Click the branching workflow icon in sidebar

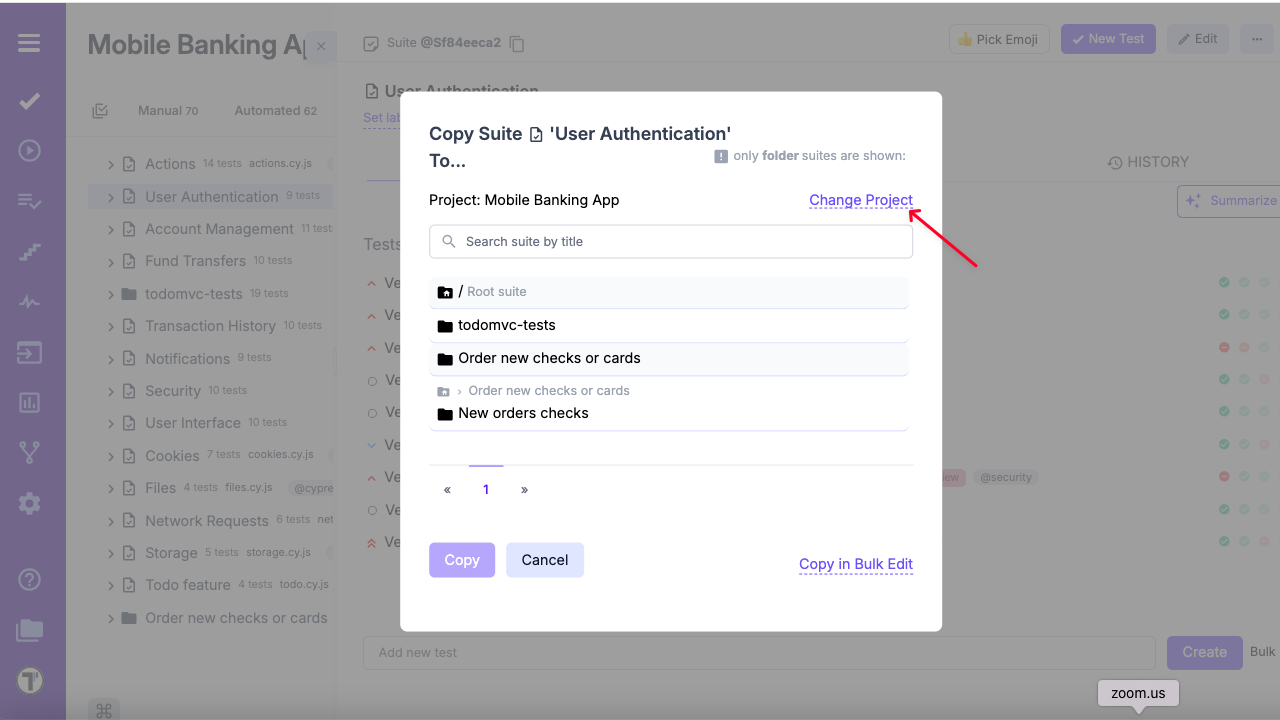29,452
